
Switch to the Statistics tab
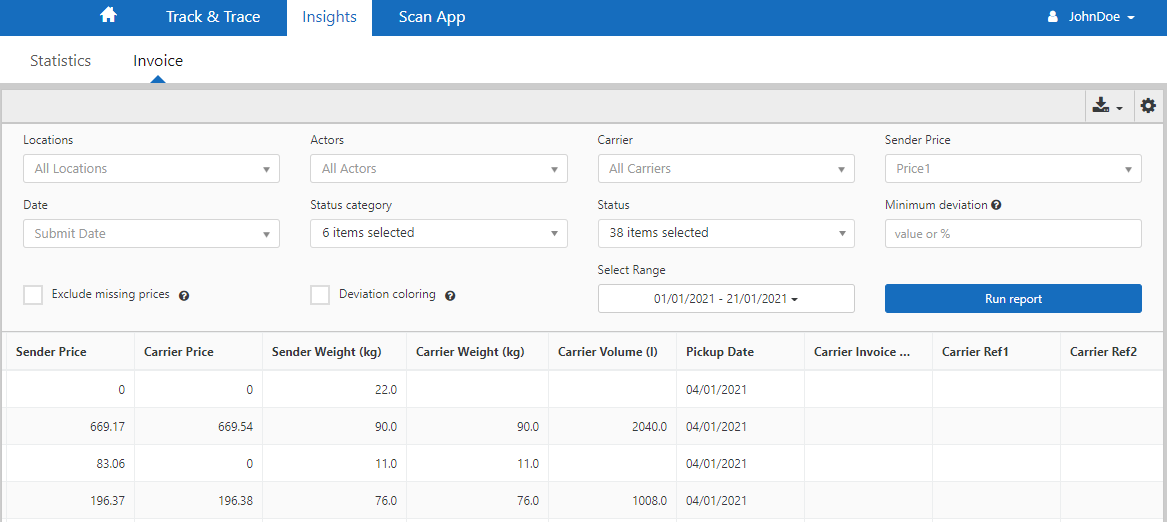(60, 61)
